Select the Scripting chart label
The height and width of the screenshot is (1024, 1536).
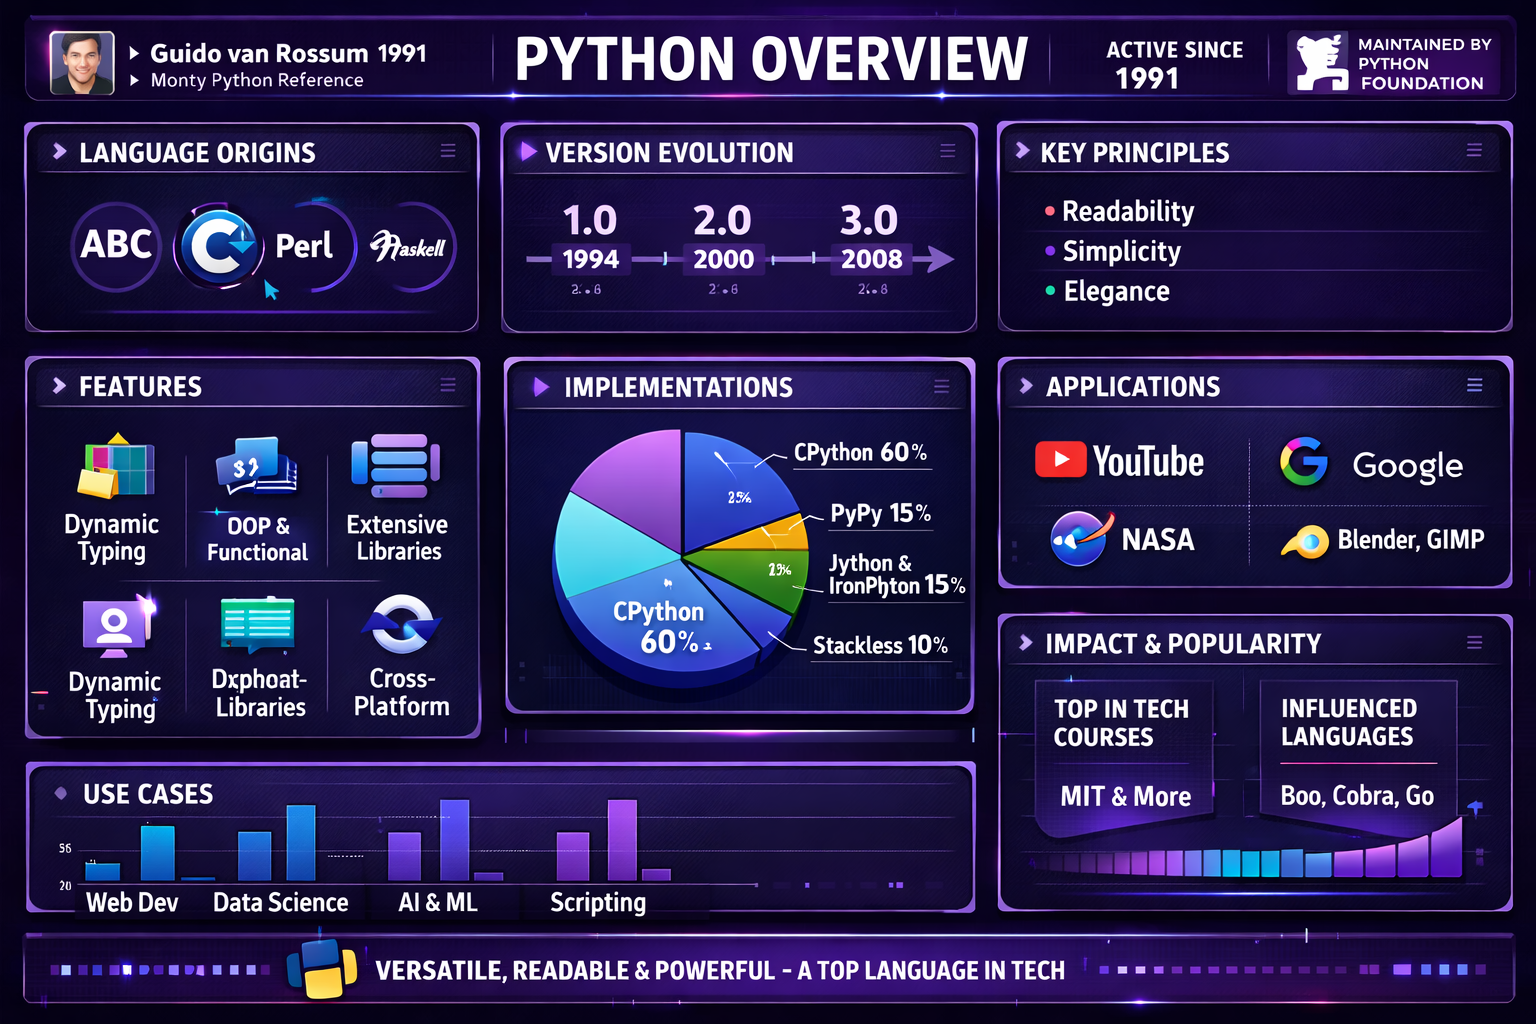[598, 902]
